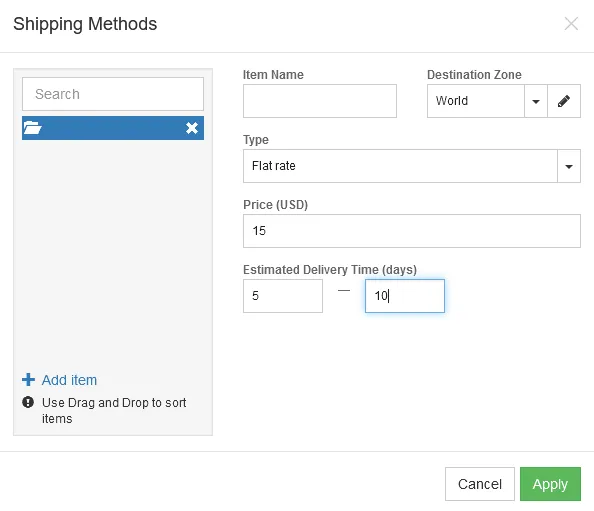
Task: Click the Price (USD) field showing 15
Action: pos(412,231)
